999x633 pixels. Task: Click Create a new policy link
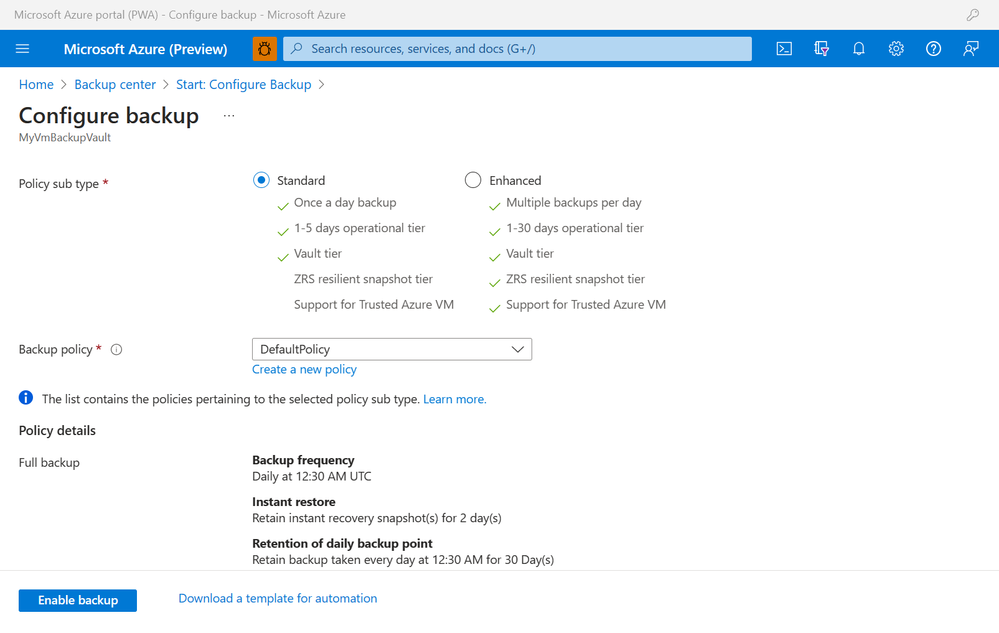305,369
